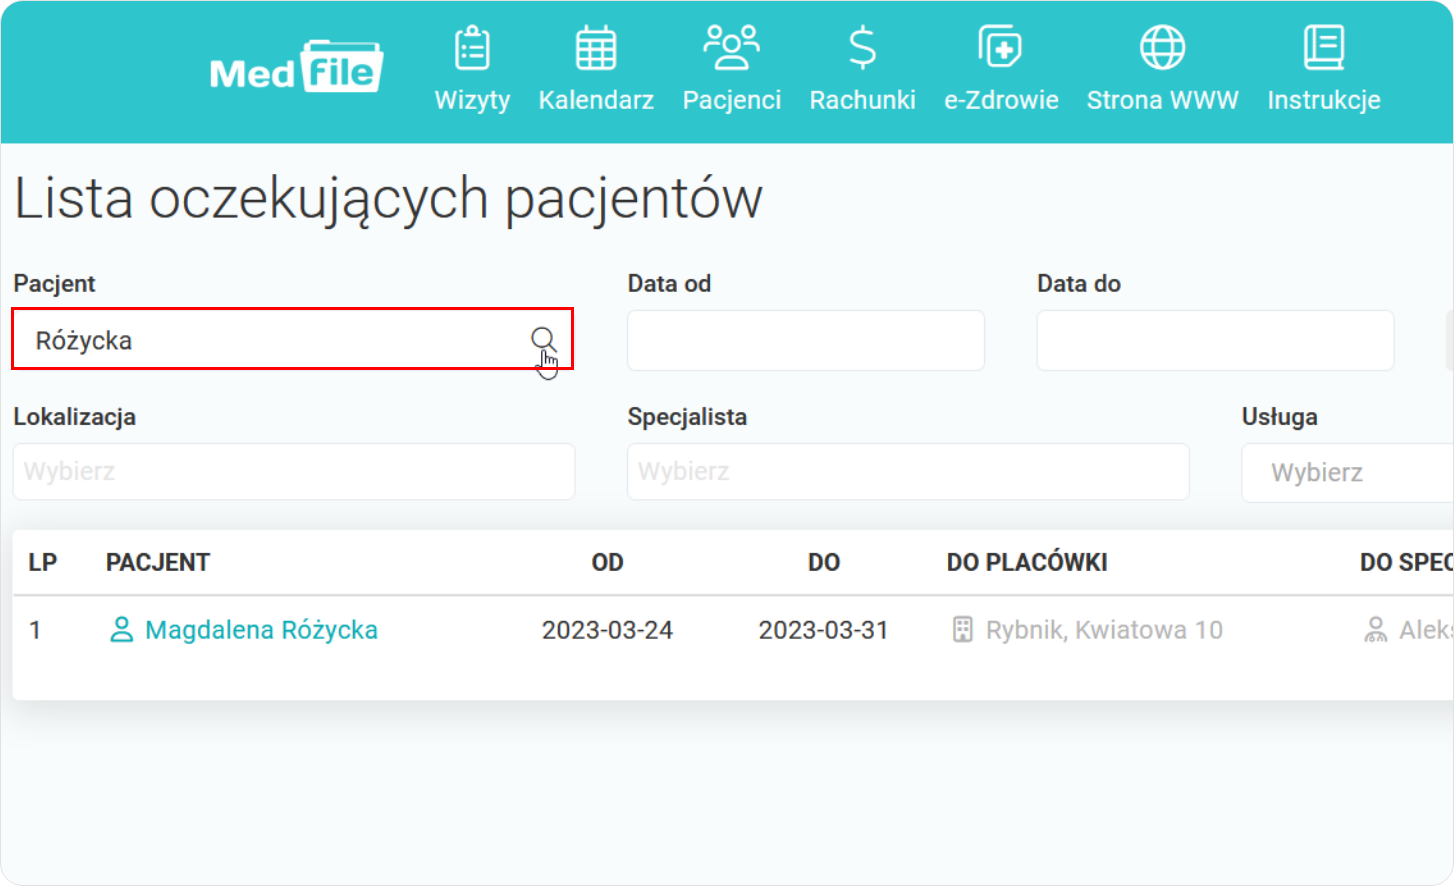Open Rachunki dollar icon
Viewport: 1454px width, 886px height.
862,47
